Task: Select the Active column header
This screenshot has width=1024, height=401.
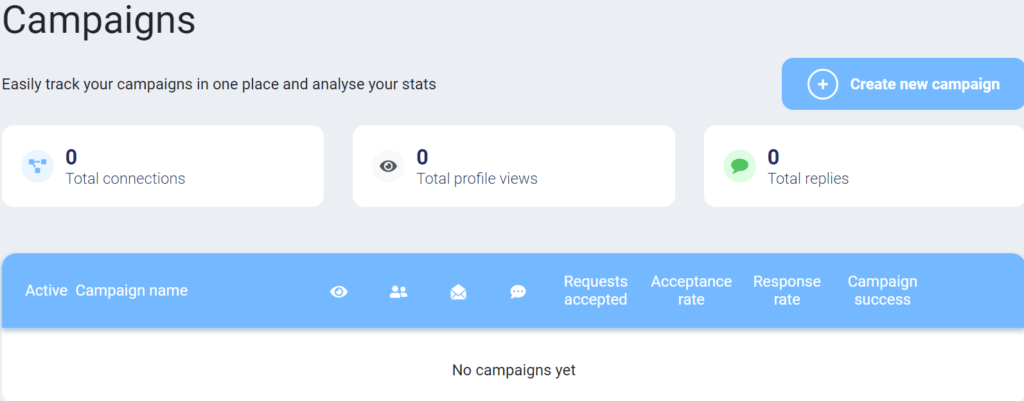Action: tap(46, 291)
